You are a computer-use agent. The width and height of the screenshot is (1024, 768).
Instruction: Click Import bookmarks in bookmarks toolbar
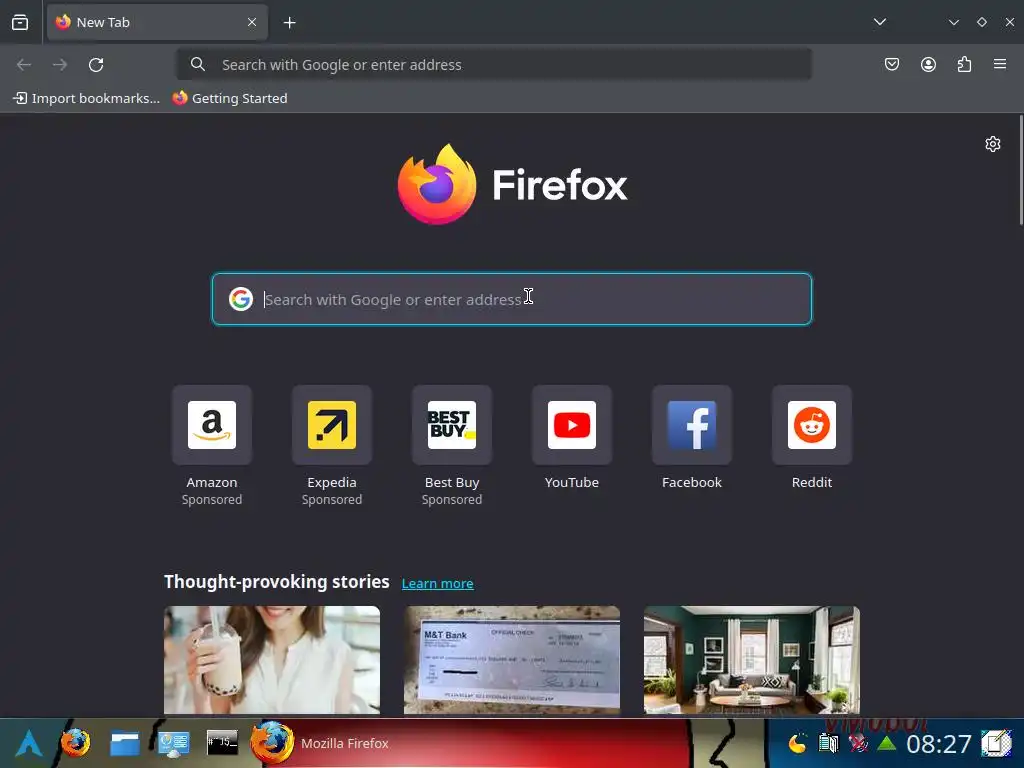click(x=86, y=98)
